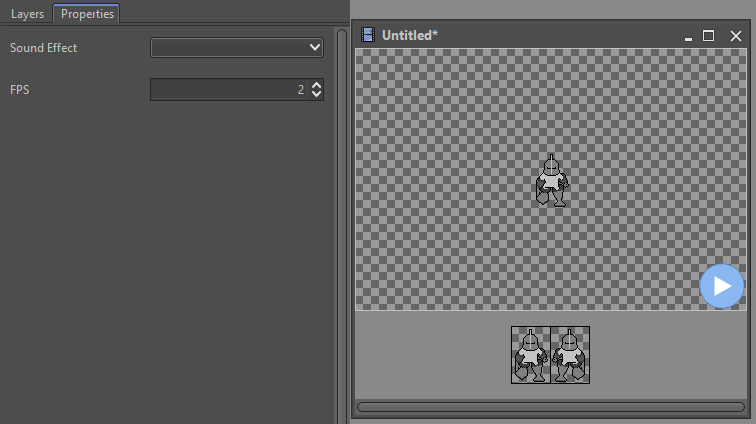Click the Untitled window film icon
This screenshot has width=756, height=424.
368,35
